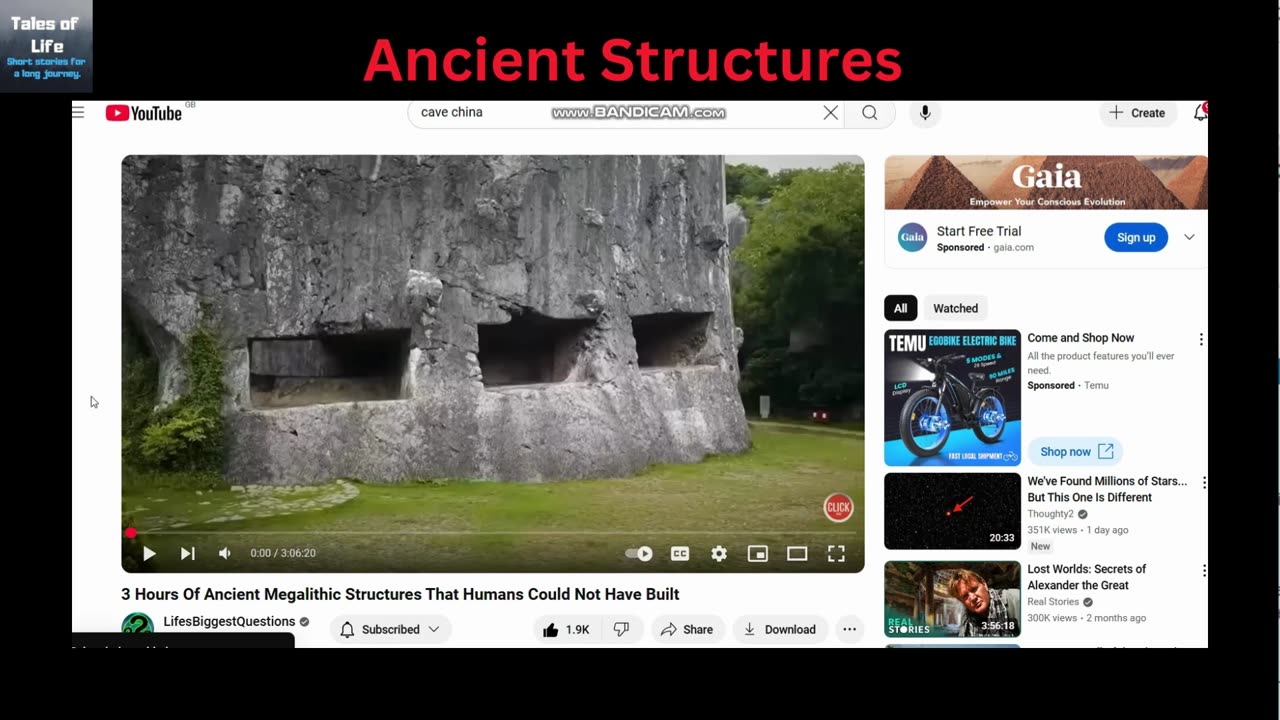Dislike the video with thumbs down
Screen dimensions: 1280x720
tap(621, 629)
